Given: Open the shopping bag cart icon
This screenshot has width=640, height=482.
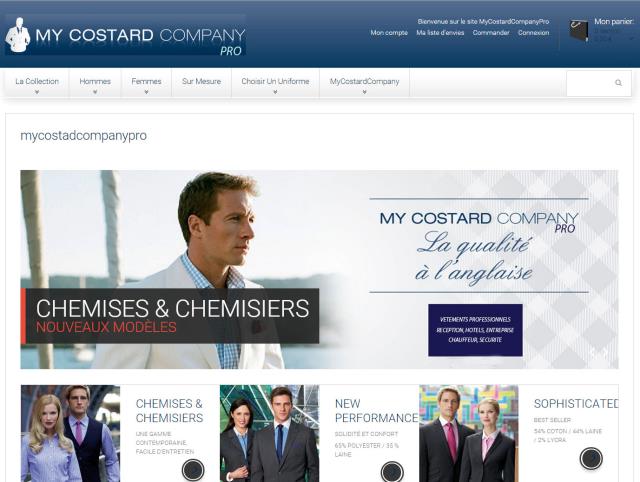Looking at the screenshot, I should click(579, 30).
